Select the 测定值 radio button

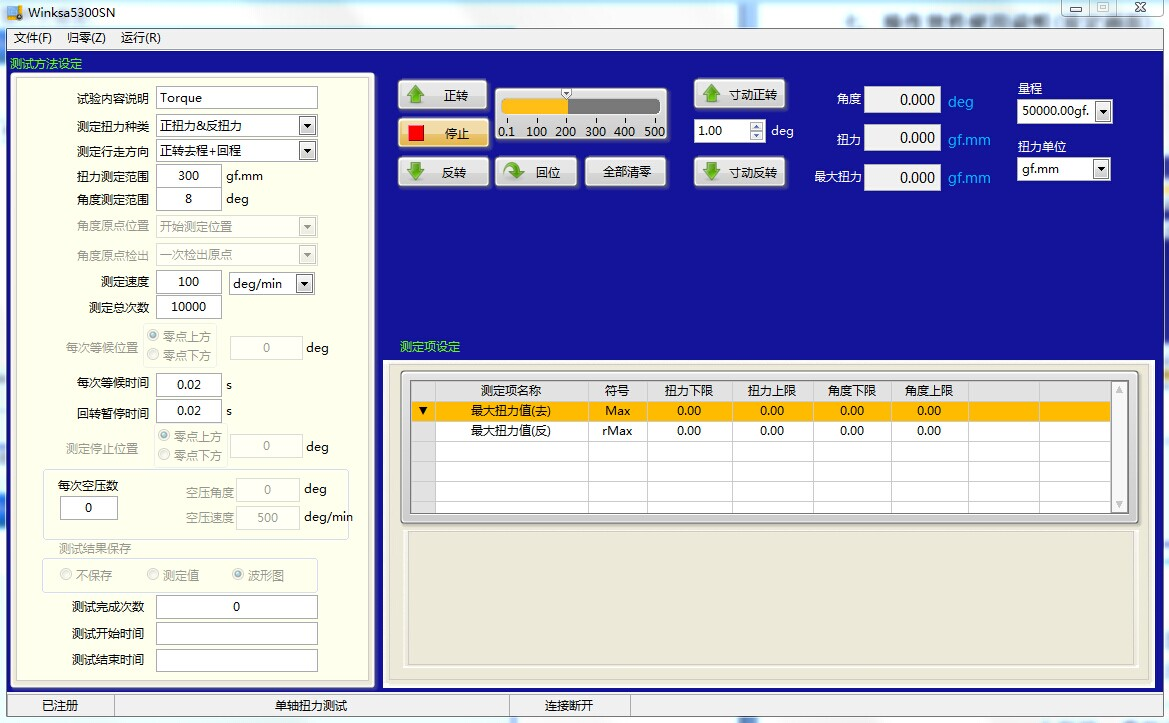tap(153, 575)
